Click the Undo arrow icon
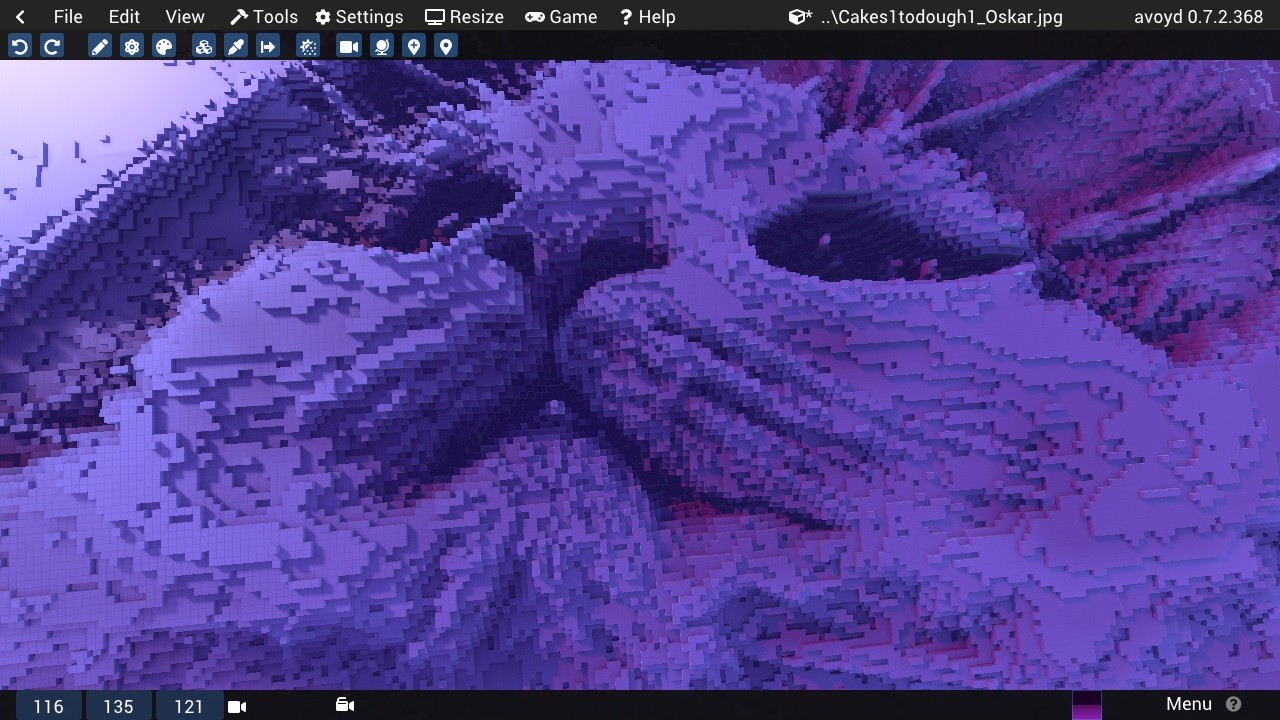 (x=20, y=47)
